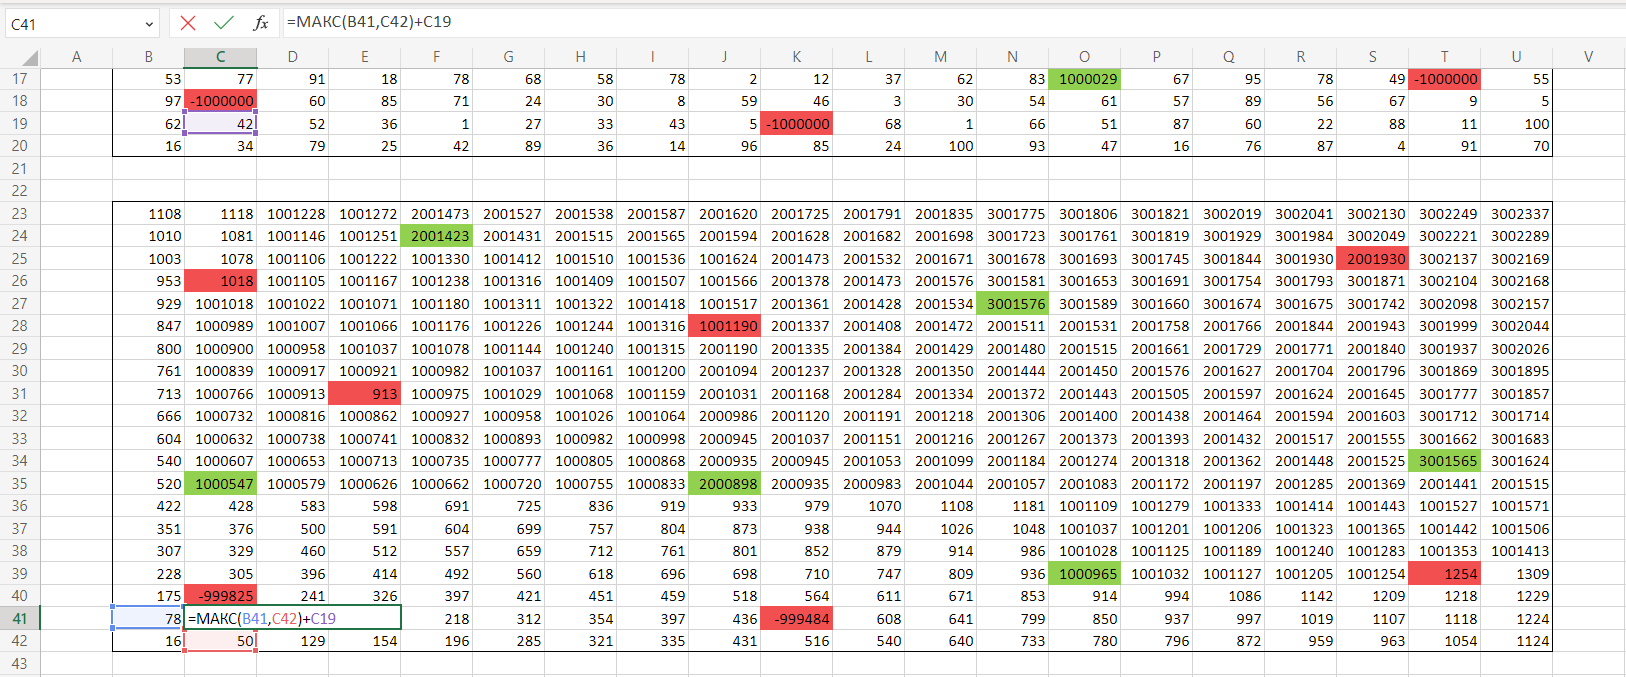The image size is (1626, 677).
Task: Select green cell with value 3001565
Action: (x=1444, y=461)
